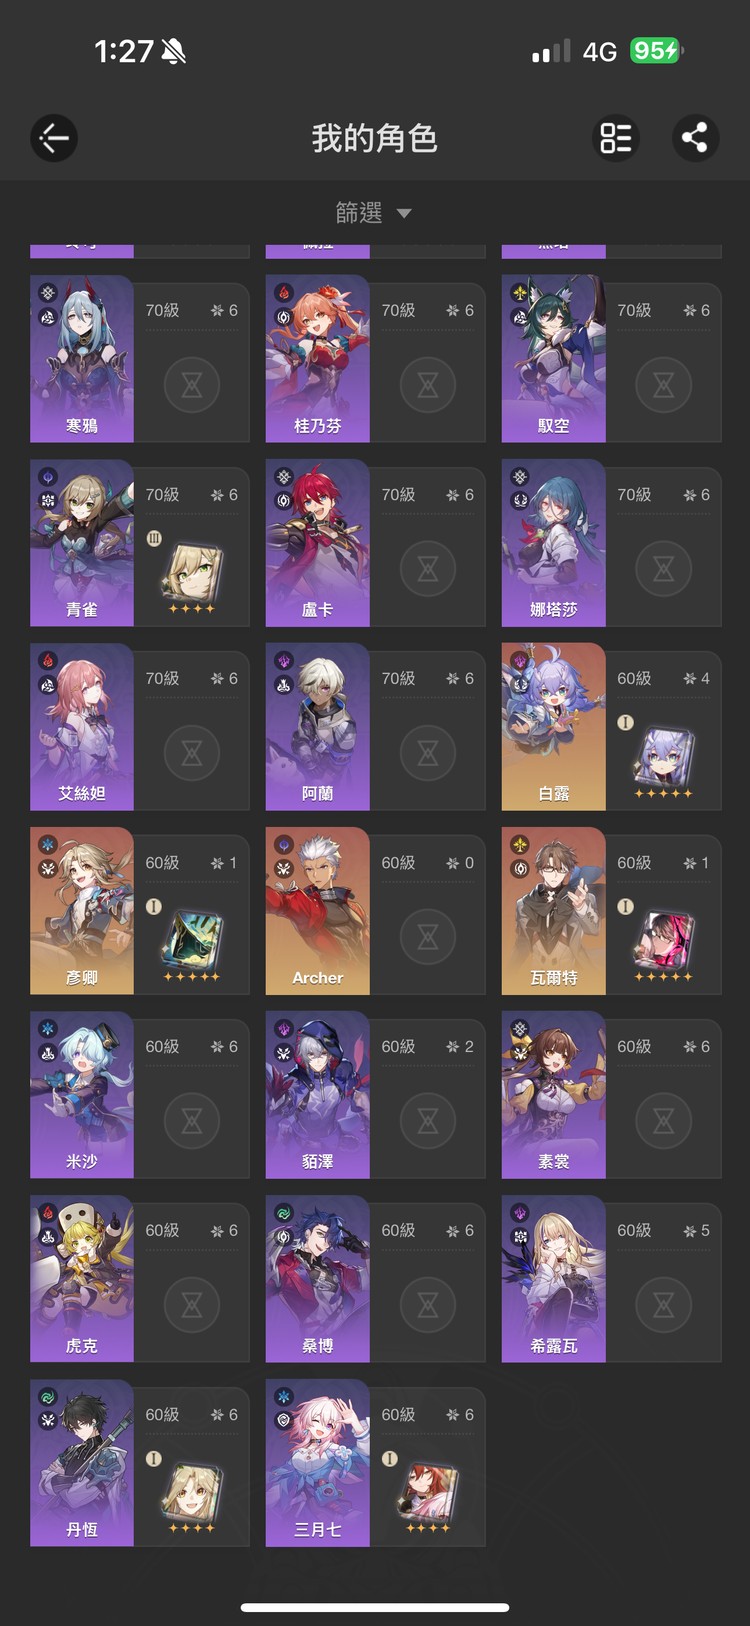Click the dropdown arrow next to 篩選
This screenshot has width=750, height=1626.
pyautogui.click(x=404, y=213)
